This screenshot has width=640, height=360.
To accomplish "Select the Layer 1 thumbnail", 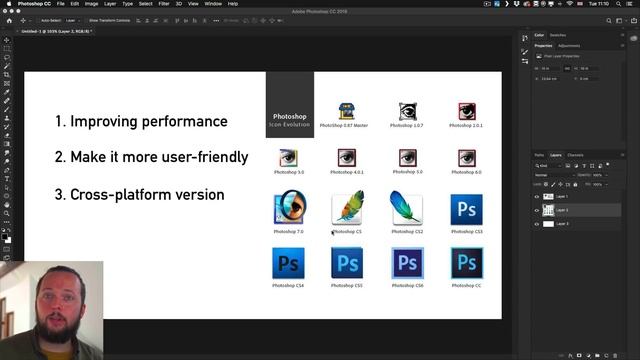I will pyautogui.click(x=548, y=197).
